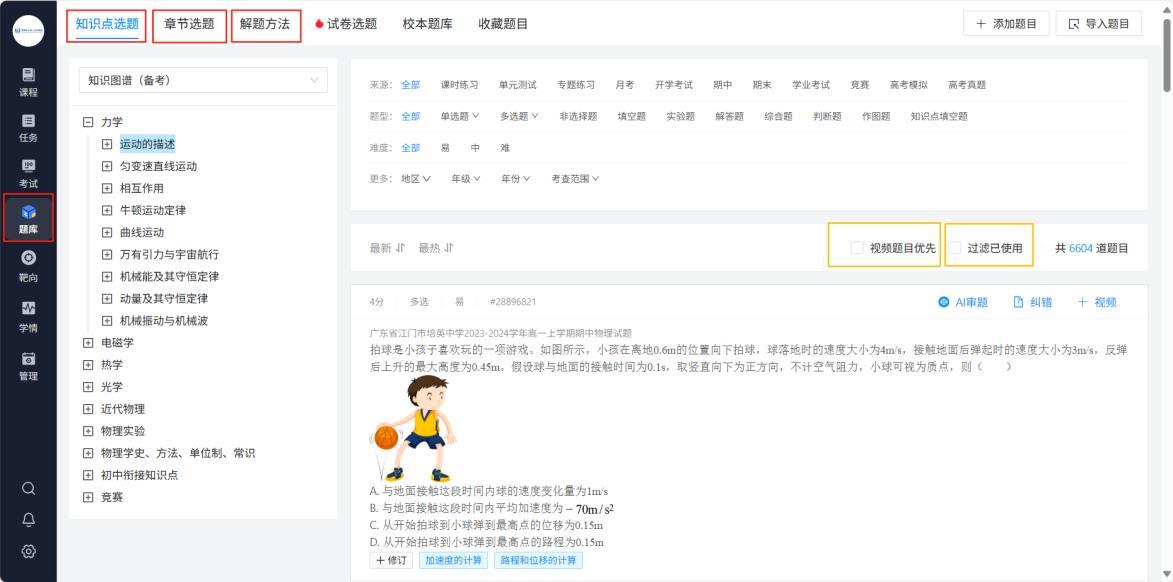Open the 考查范围 filter dropdown
This screenshot has width=1173, height=582.
click(x=575, y=179)
